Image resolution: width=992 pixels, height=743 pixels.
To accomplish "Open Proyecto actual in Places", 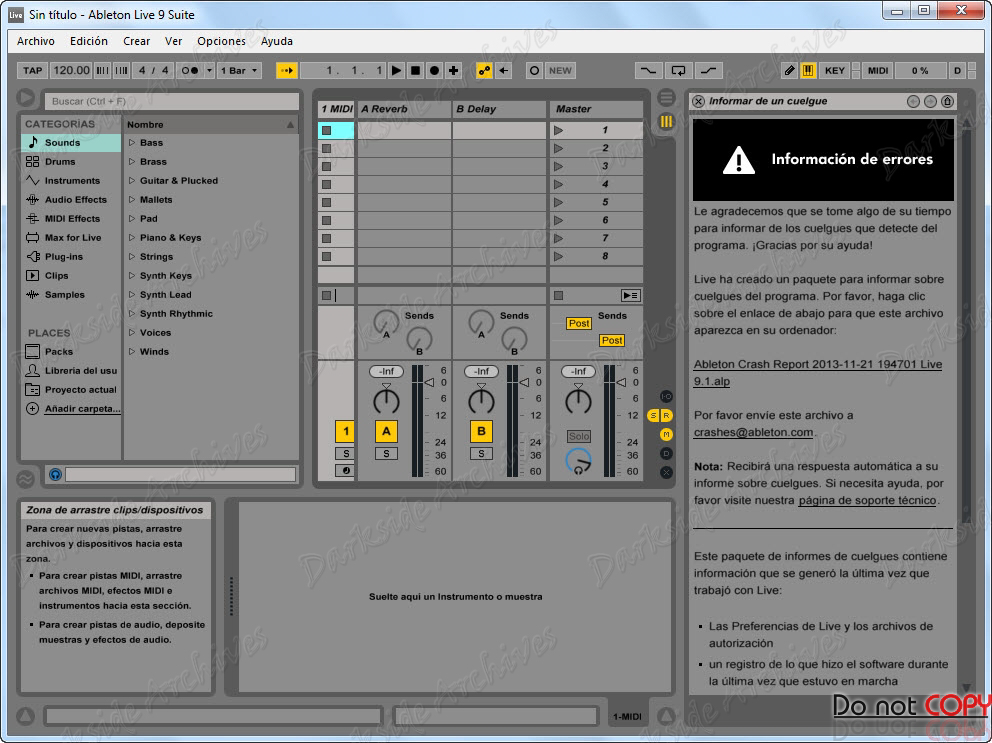I will (71, 389).
